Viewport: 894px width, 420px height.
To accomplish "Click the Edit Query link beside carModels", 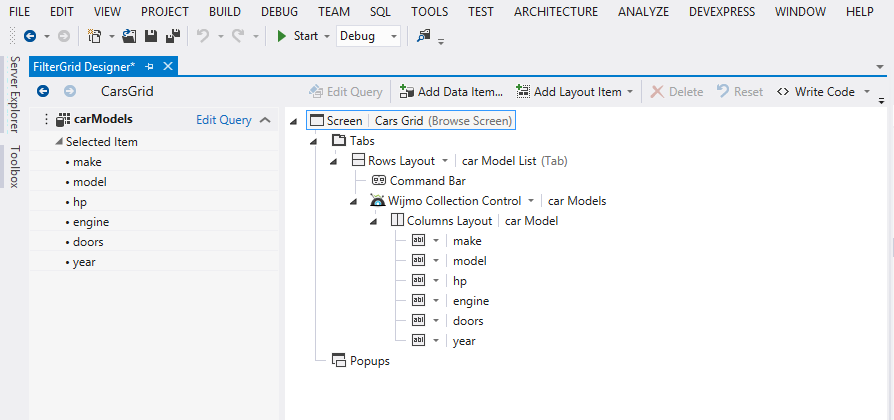I will [x=223, y=120].
